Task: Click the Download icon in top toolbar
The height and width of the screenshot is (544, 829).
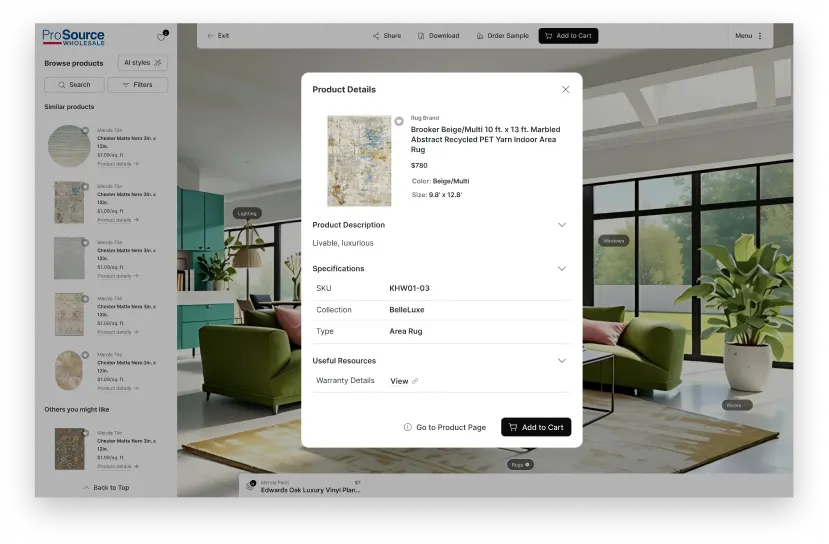Action: click(421, 36)
